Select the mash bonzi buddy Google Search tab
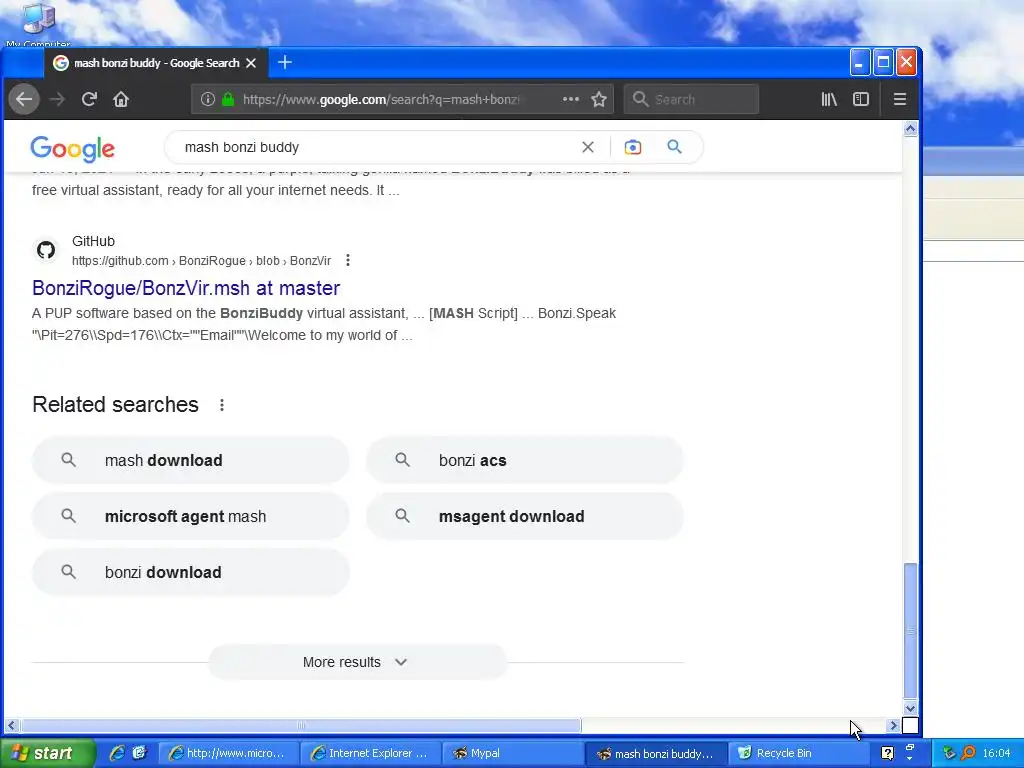1024x768 pixels. (x=155, y=63)
